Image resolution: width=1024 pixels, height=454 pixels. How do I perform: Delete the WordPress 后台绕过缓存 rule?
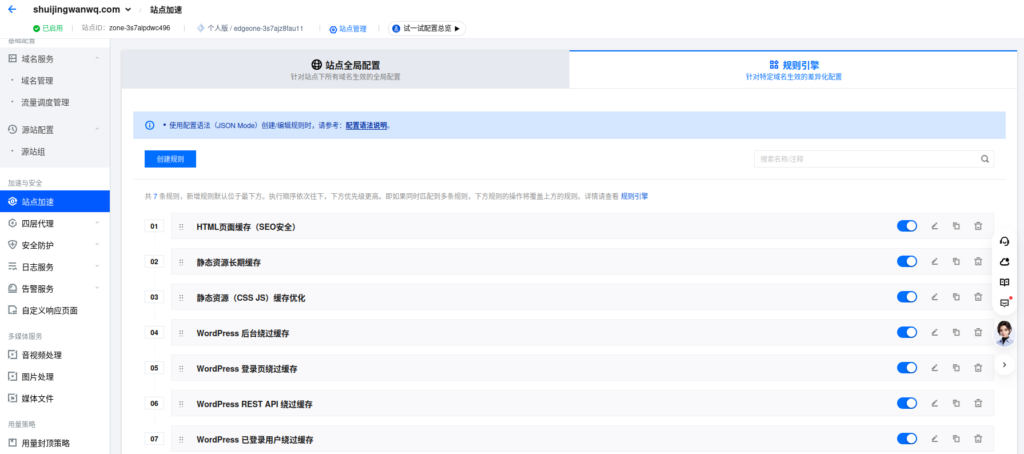978,332
